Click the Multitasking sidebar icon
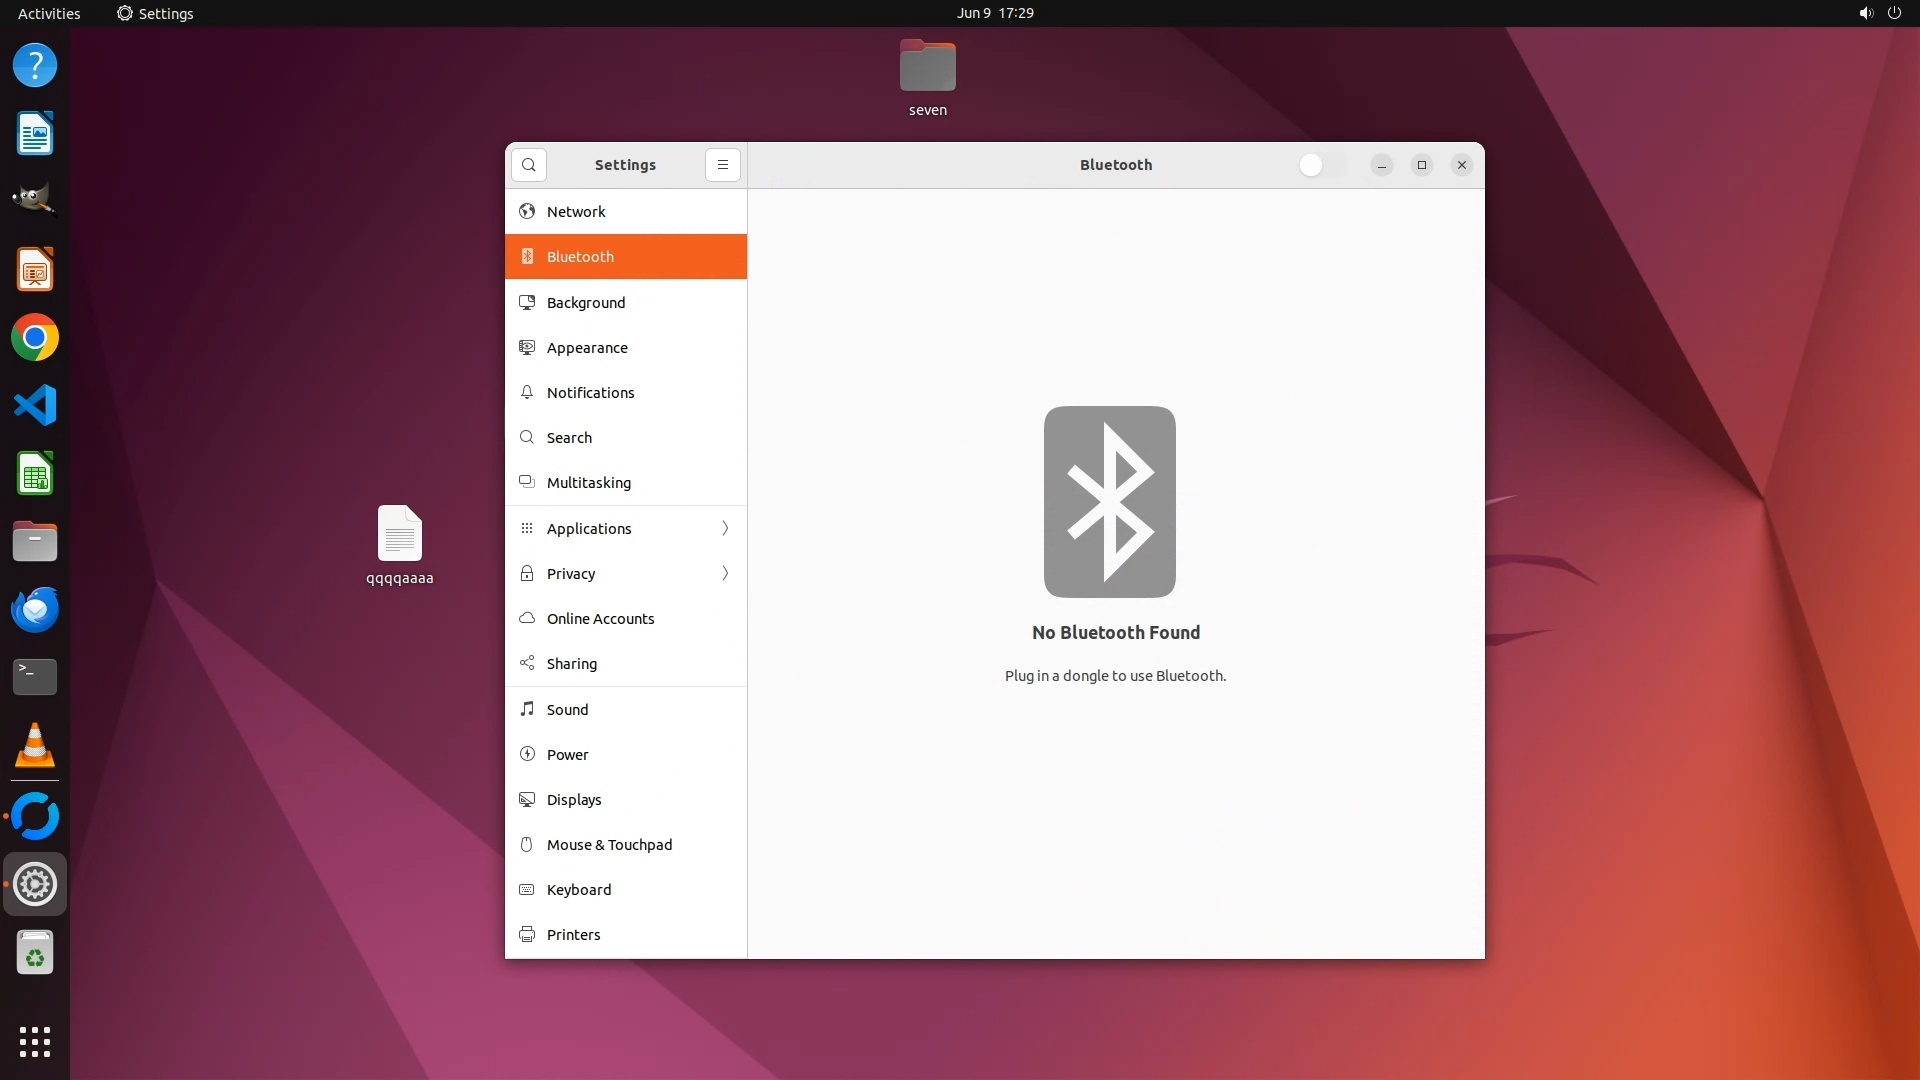Viewport: 1920px width, 1080px height. point(527,482)
